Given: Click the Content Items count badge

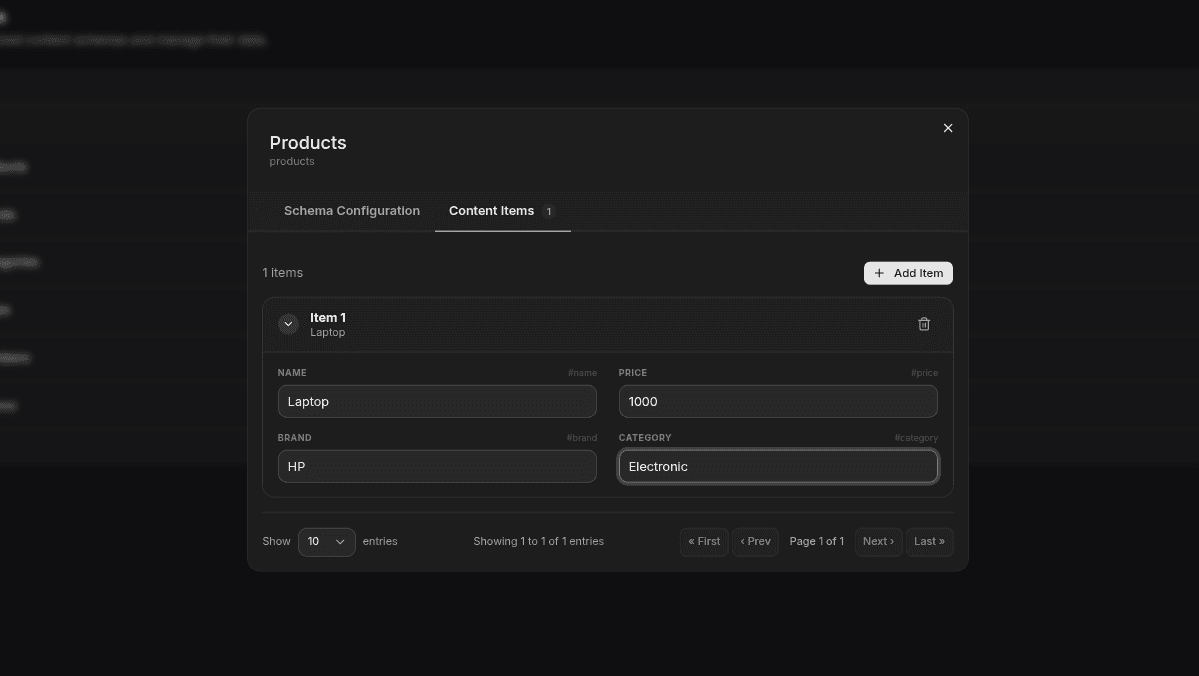Looking at the screenshot, I should tap(548, 212).
